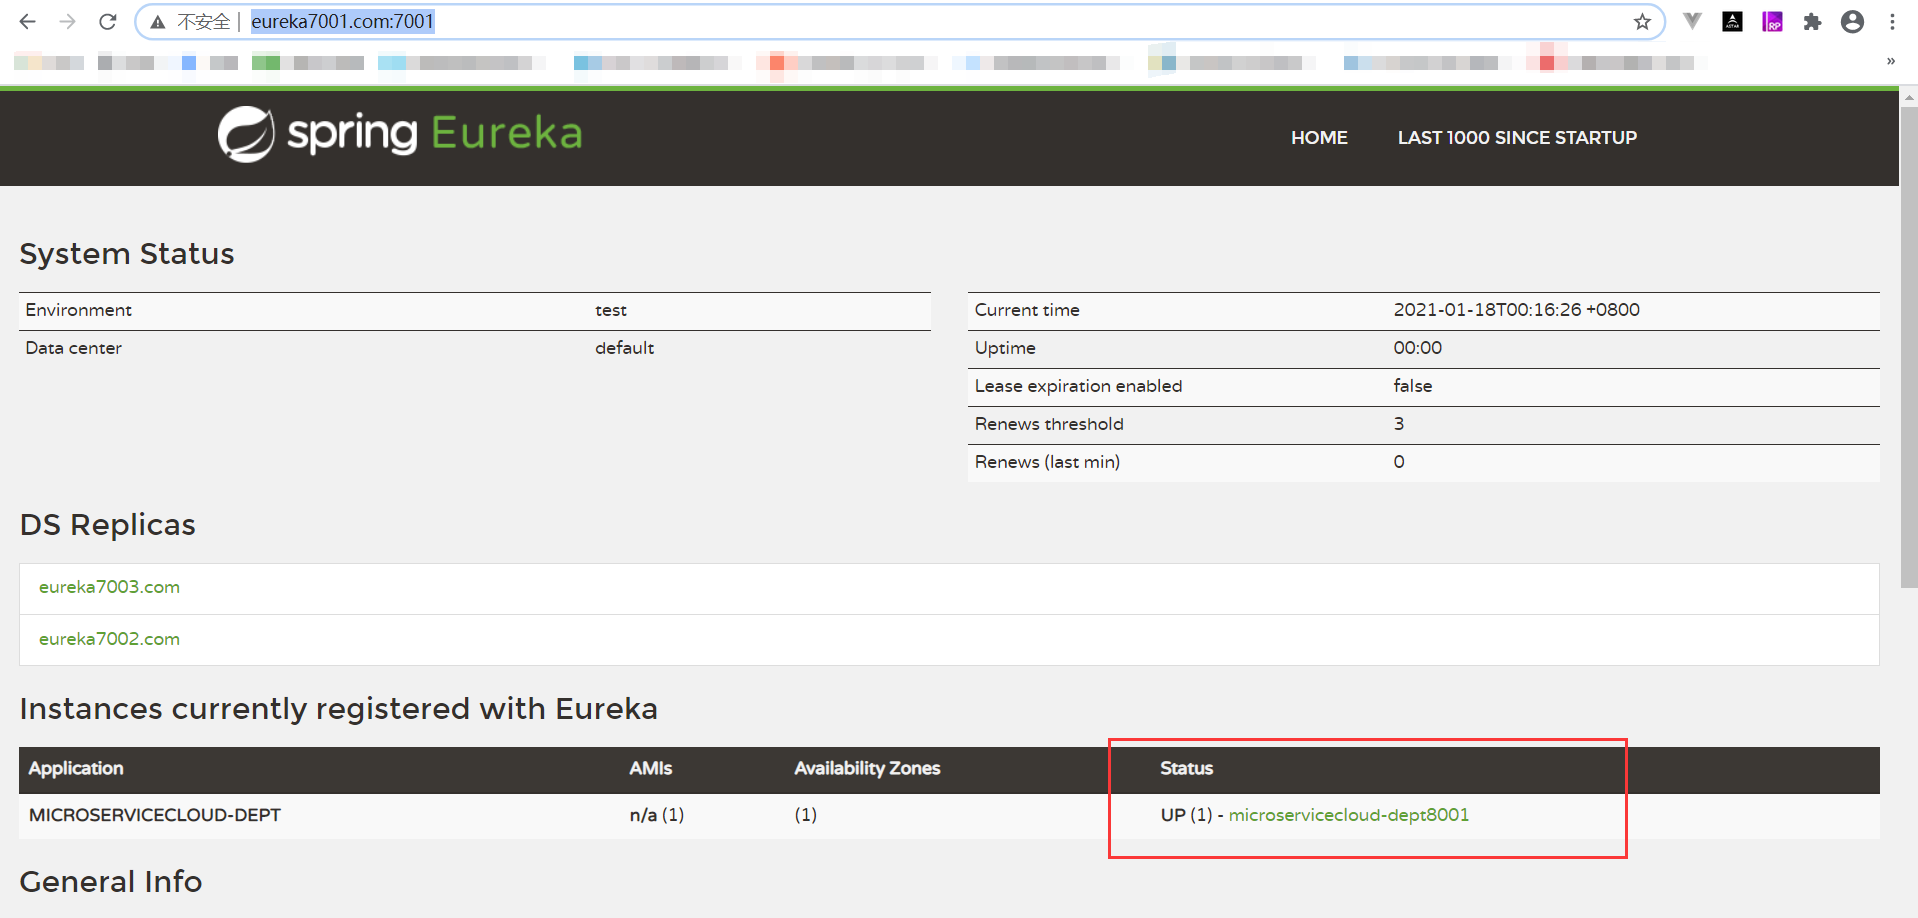Click the browser forward arrow
Image resolution: width=1918 pixels, height=918 pixels.
67,21
